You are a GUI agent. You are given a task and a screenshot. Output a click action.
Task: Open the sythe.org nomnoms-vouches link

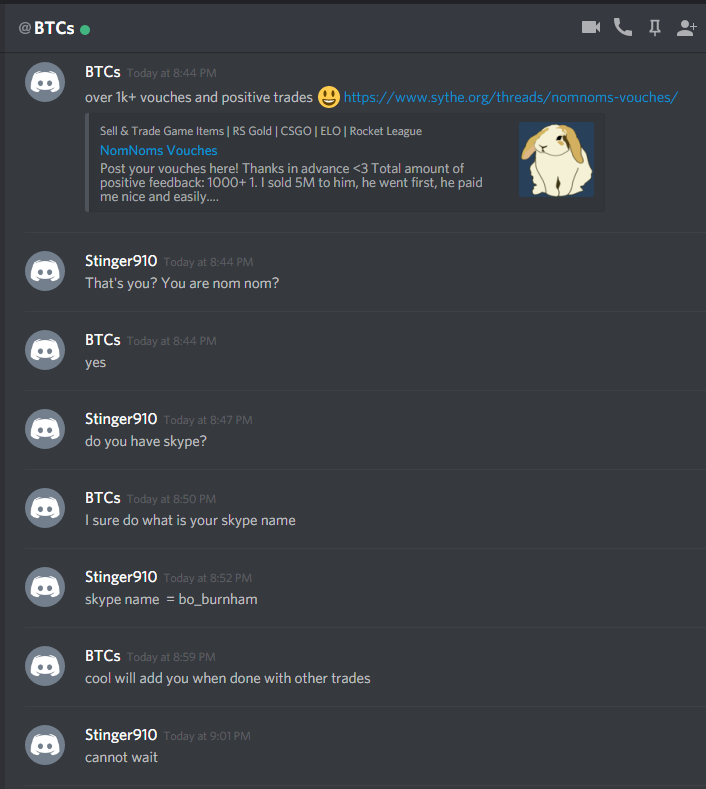(511, 97)
